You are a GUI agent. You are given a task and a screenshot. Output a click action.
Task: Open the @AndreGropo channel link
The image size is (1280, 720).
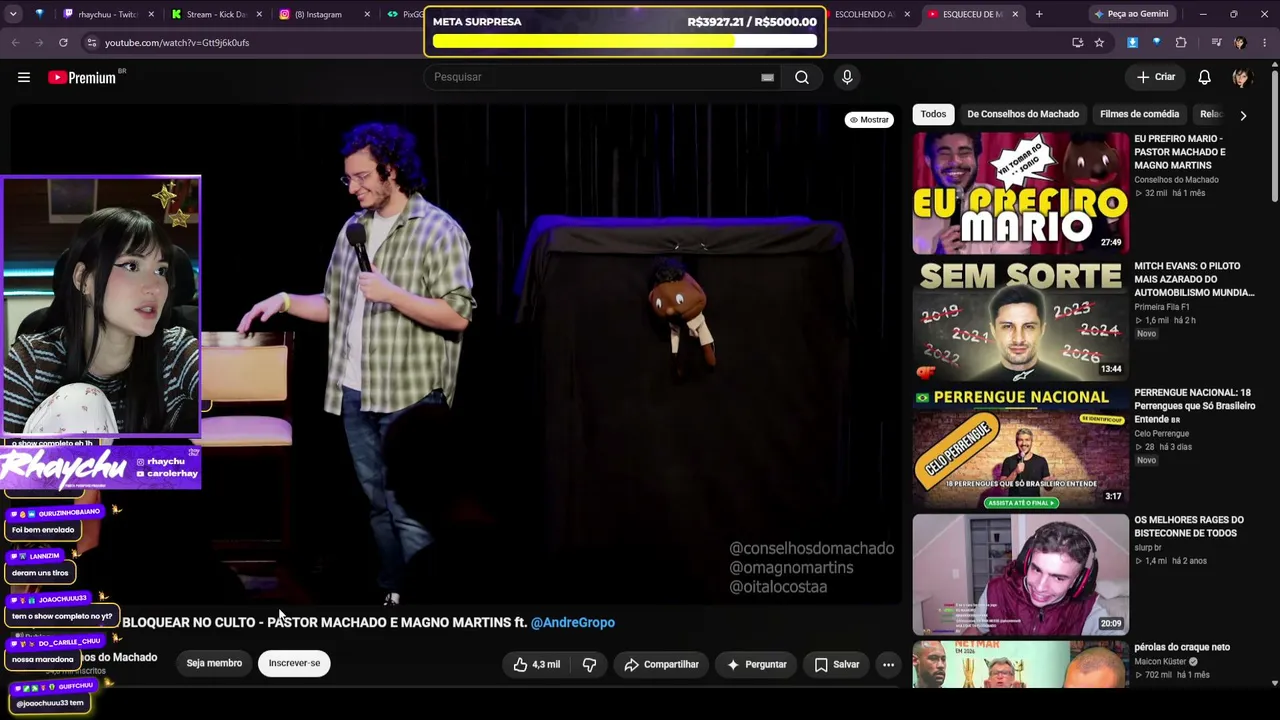coord(573,622)
